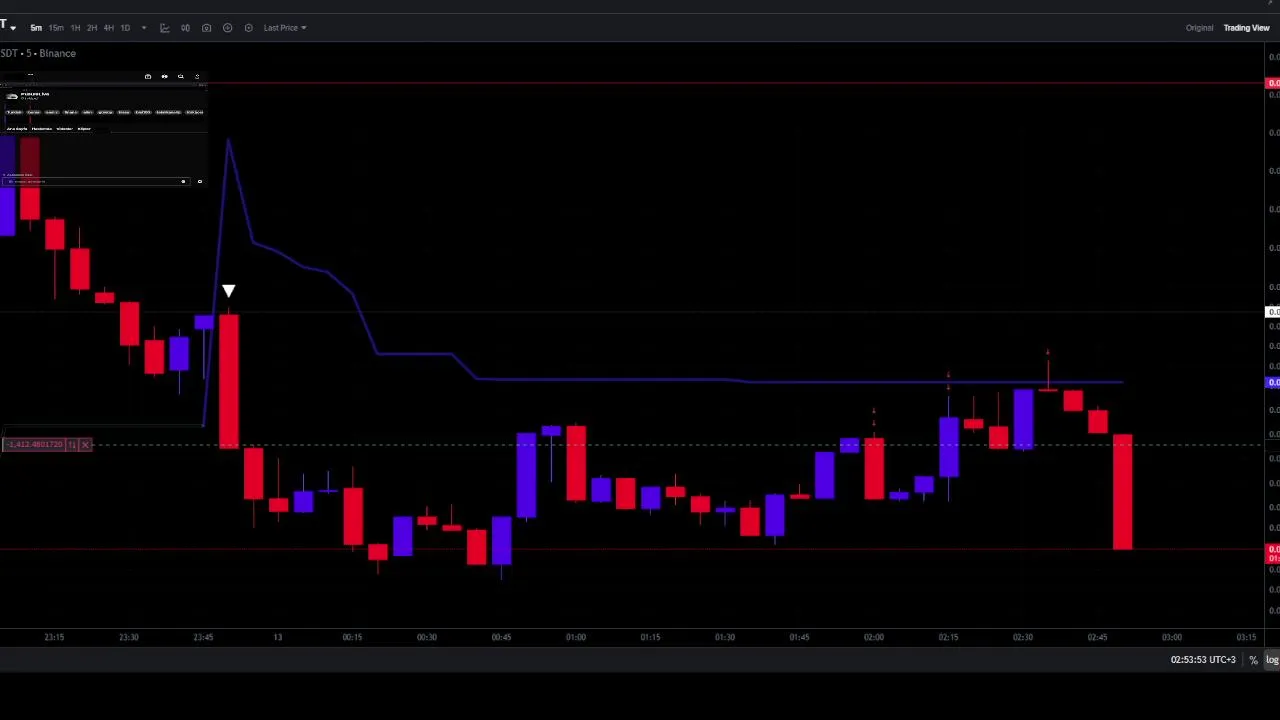This screenshot has width=1280, height=720.
Task: Switch to the Trading View chart
Action: (1246, 28)
